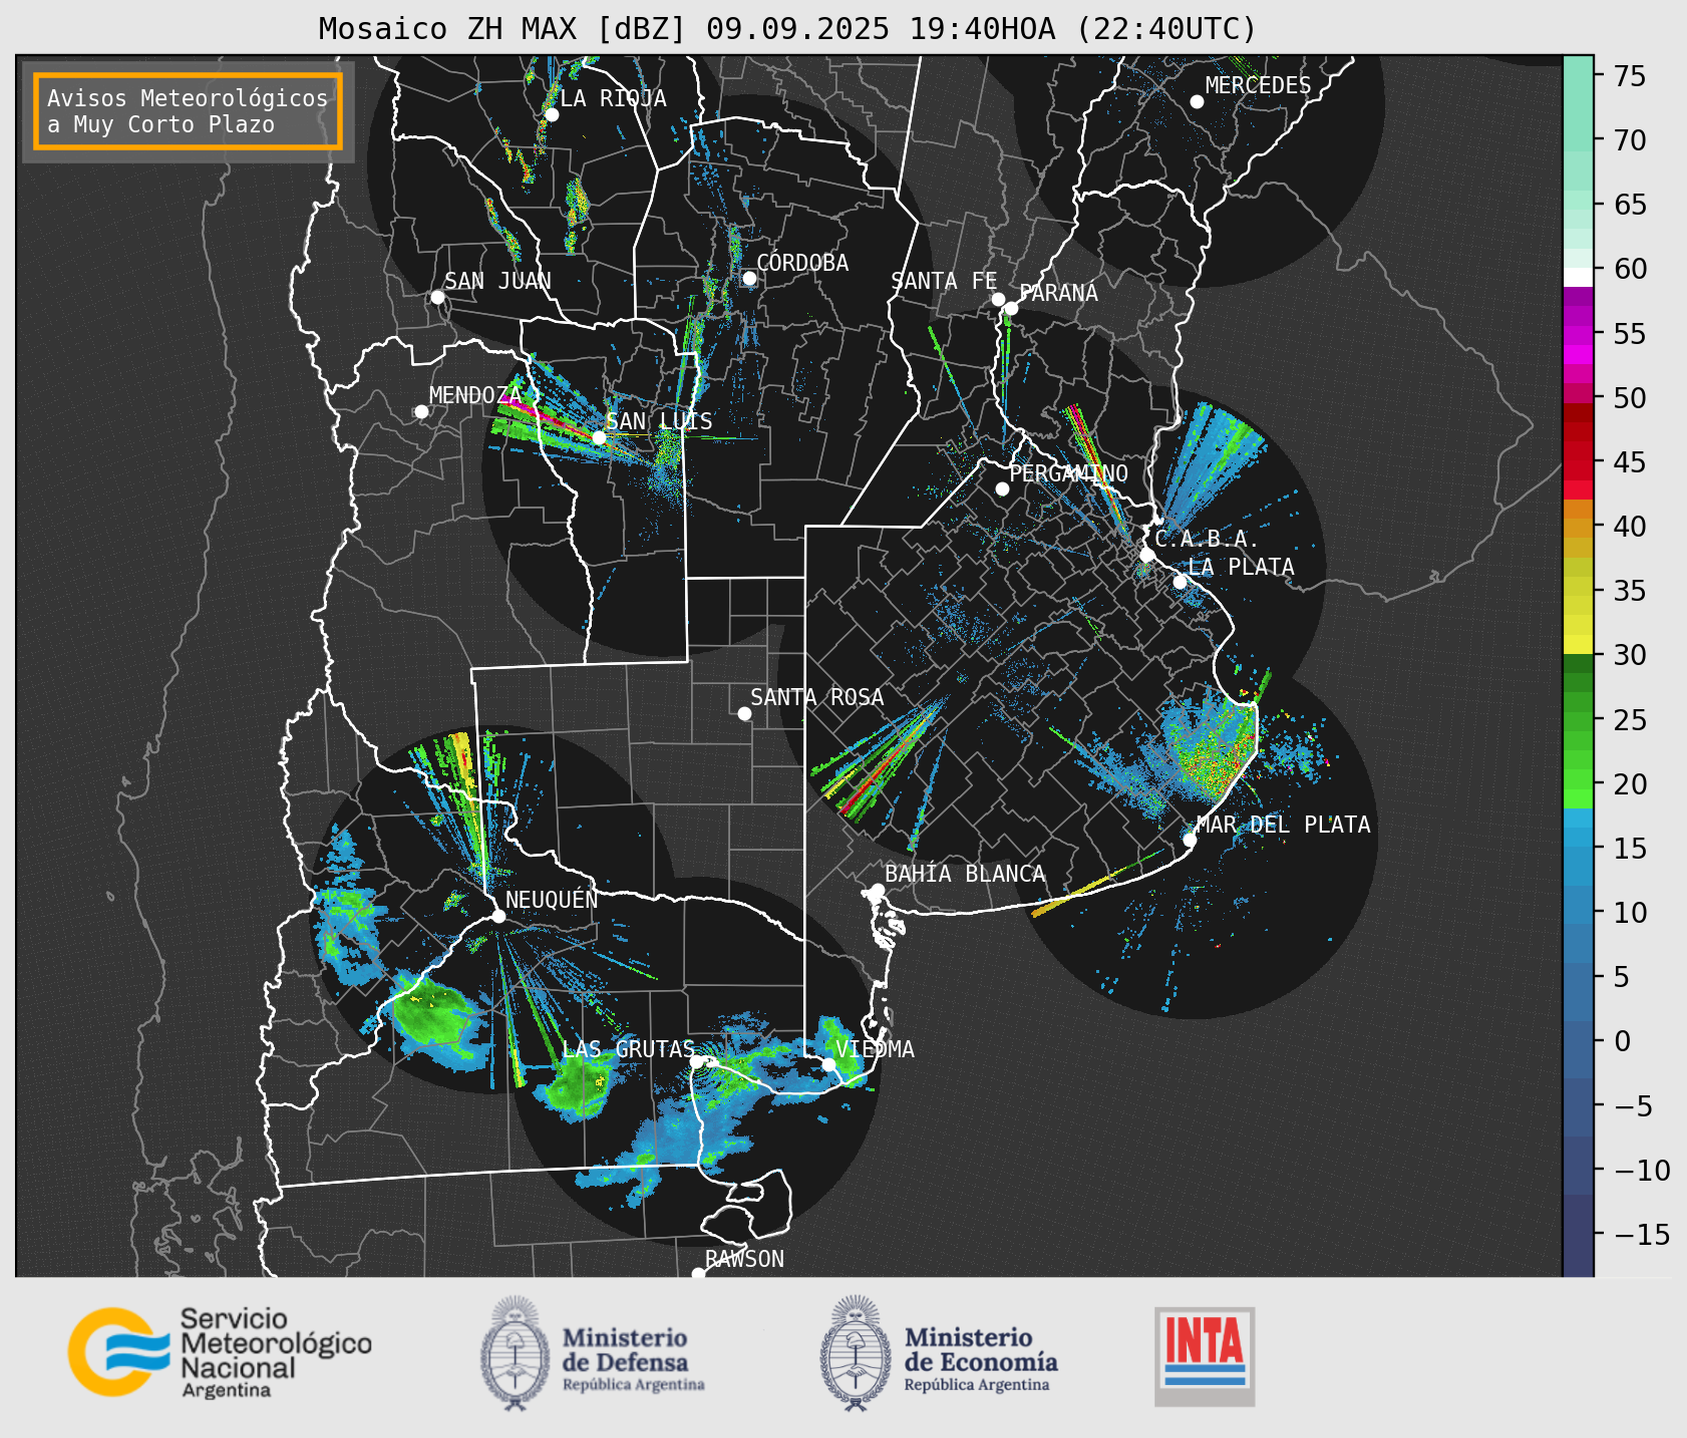Click the LAS GRUTAS marker dot
This screenshot has width=1687, height=1438.
coord(697,1061)
